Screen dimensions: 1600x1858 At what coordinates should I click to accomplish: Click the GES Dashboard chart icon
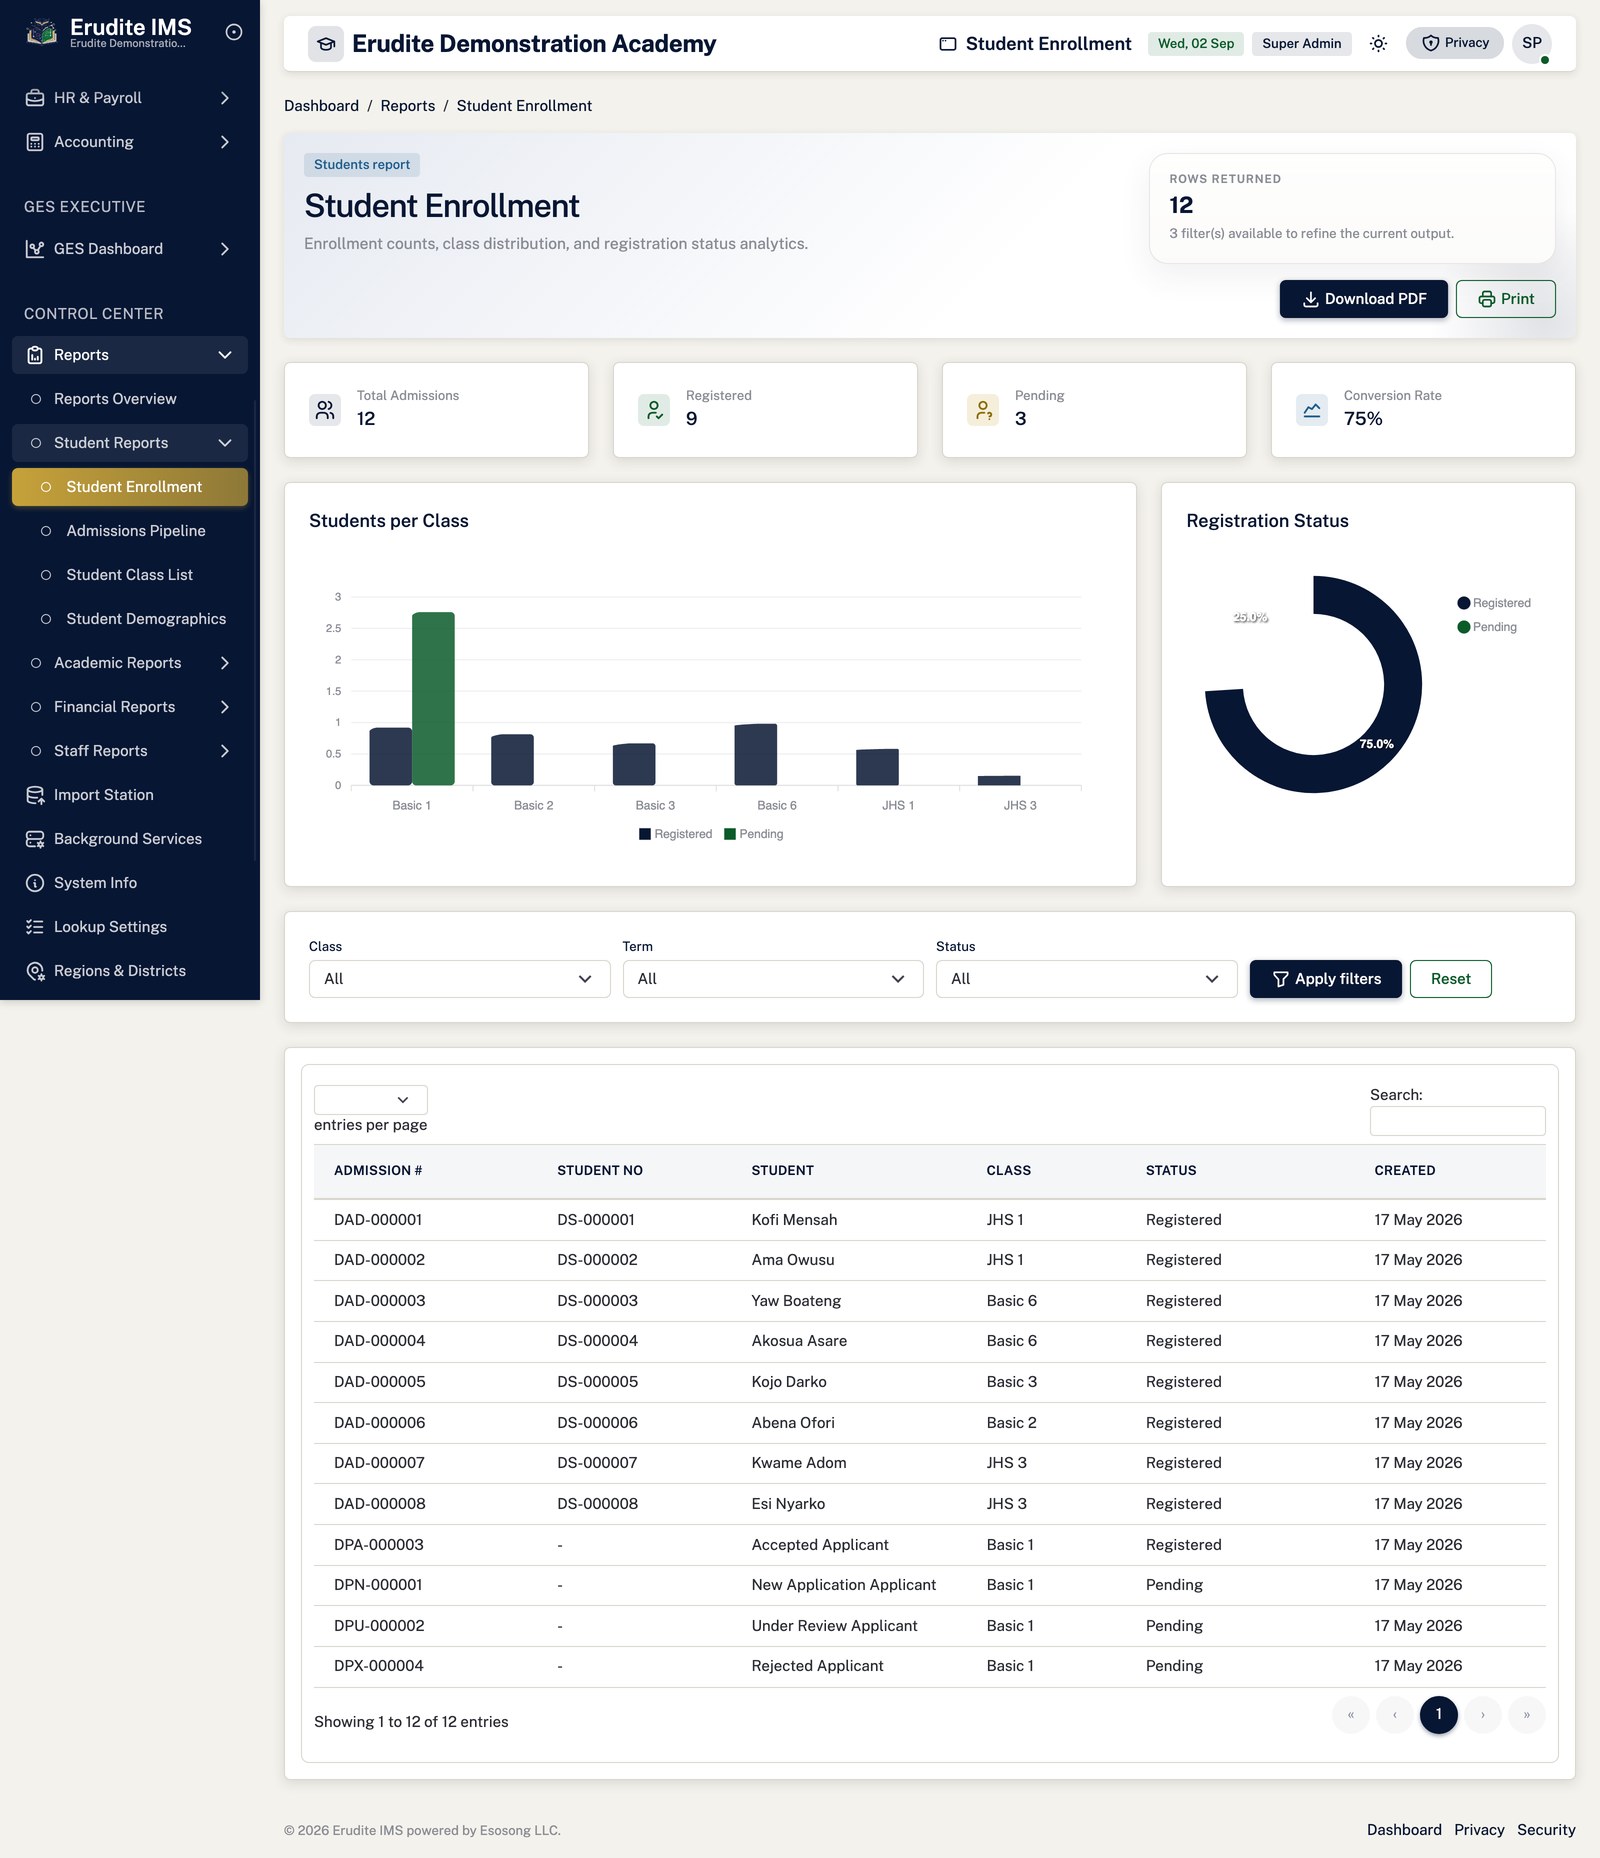click(35, 249)
